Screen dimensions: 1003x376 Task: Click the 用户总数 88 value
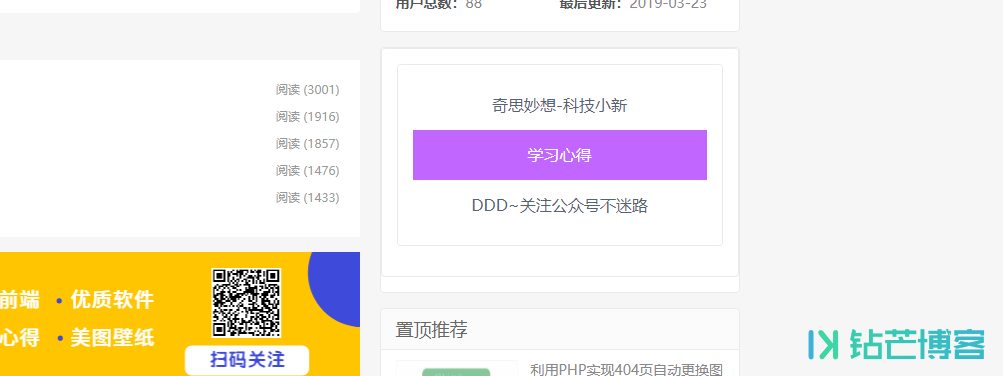(x=474, y=4)
